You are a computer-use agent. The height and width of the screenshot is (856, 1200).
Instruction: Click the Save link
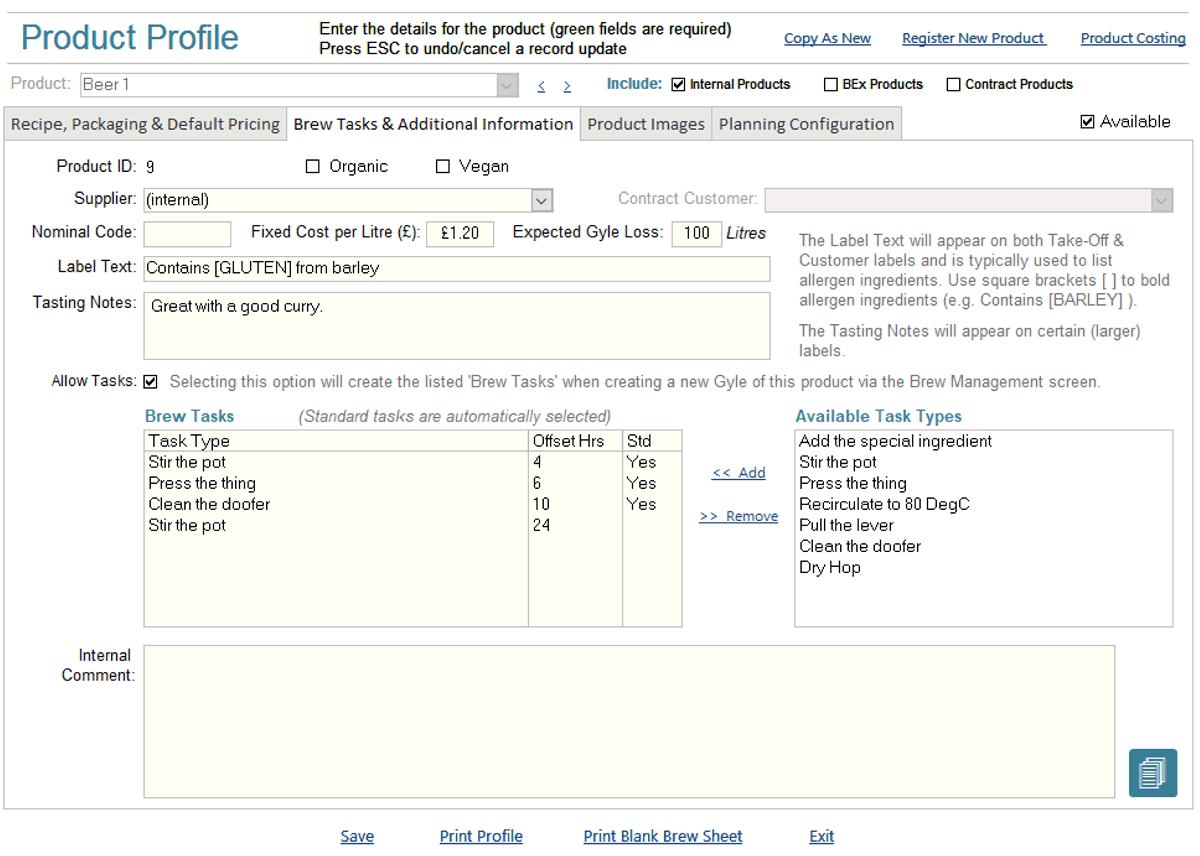click(357, 836)
